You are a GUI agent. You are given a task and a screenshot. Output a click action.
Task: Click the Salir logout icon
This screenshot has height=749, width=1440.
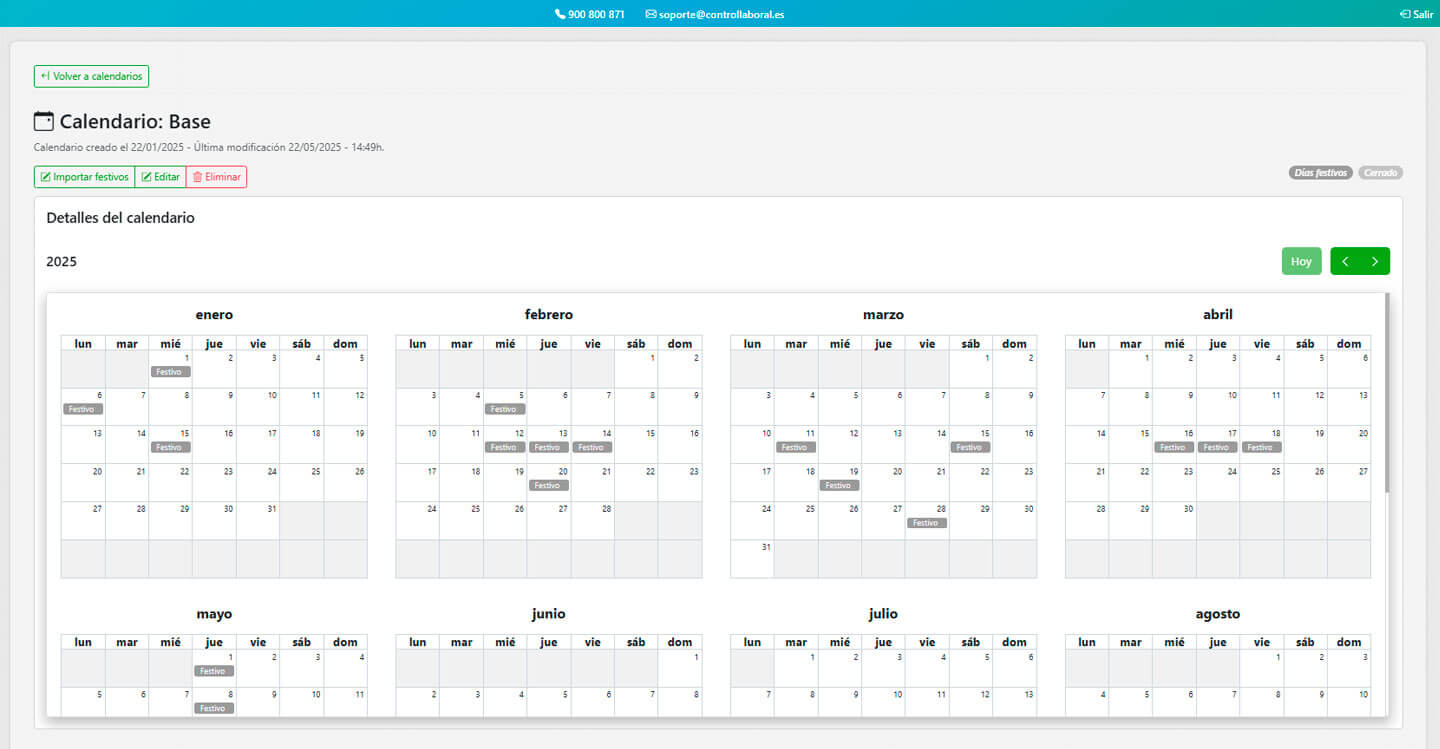click(1405, 14)
